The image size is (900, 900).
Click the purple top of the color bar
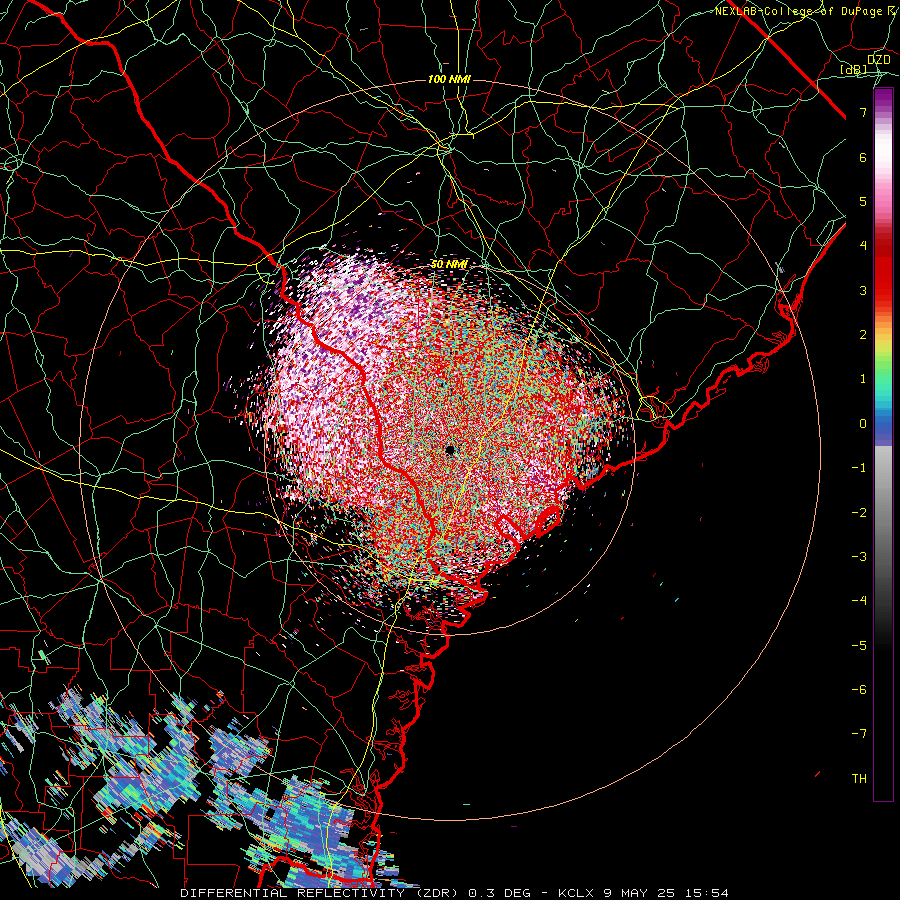tap(883, 99)
